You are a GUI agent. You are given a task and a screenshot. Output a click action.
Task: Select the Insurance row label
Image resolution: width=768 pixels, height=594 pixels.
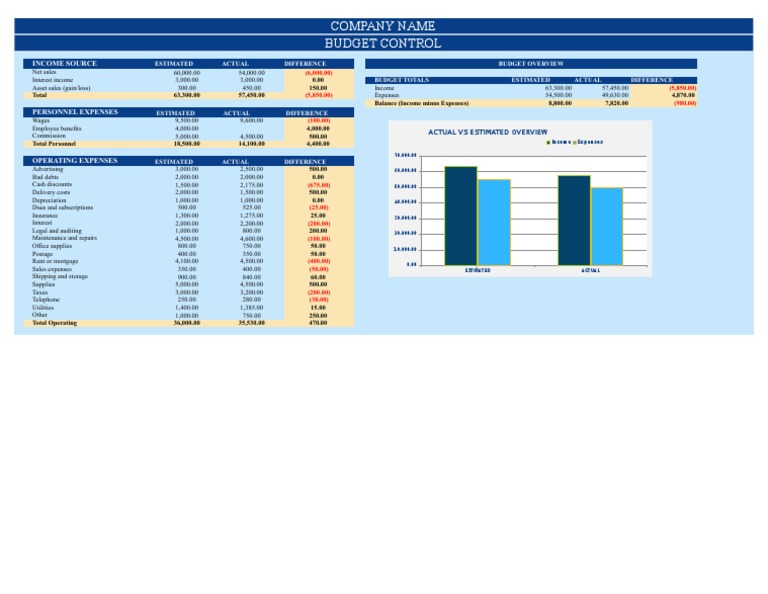pos(45,215)
